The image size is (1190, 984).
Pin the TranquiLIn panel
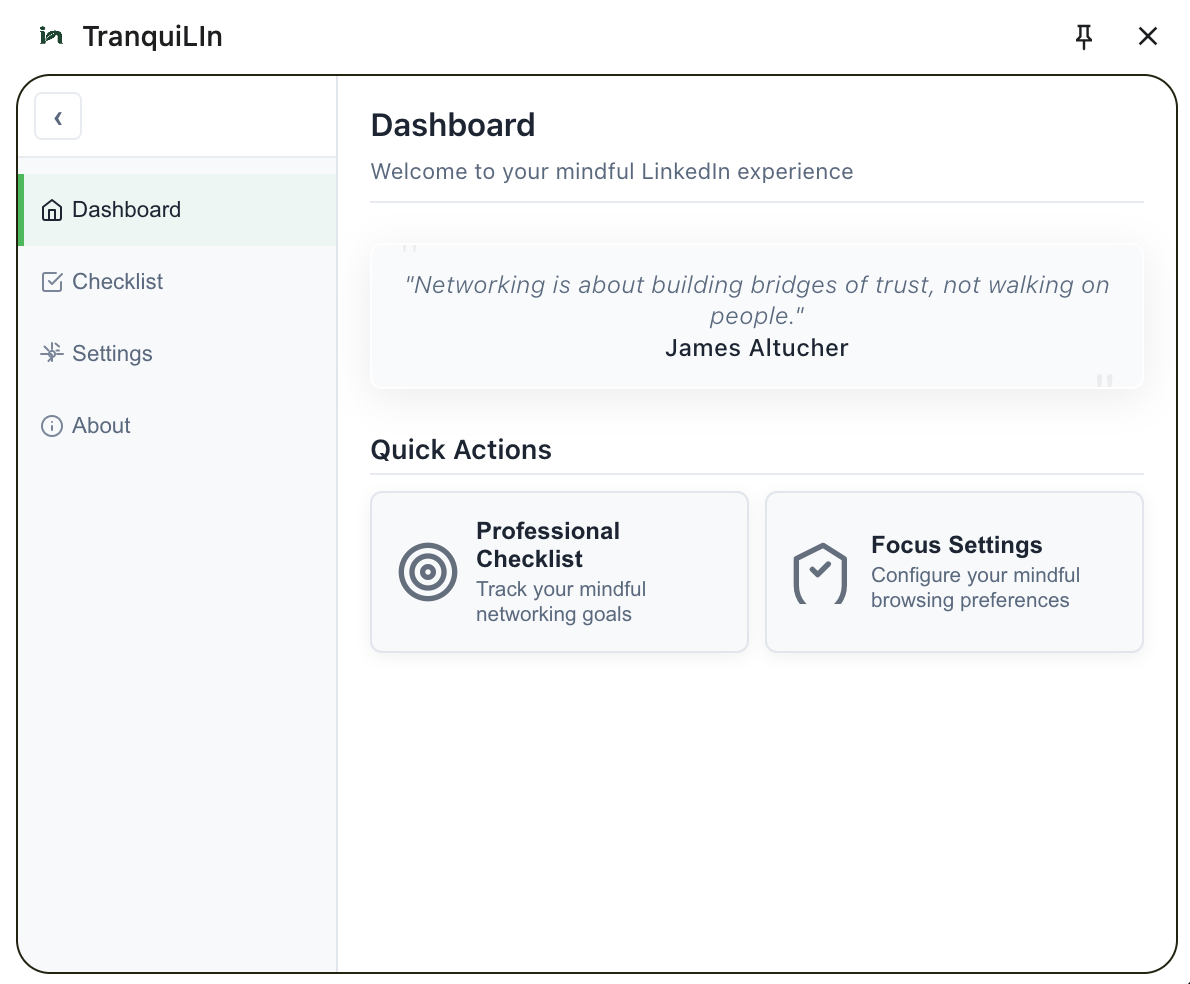(1084, 37)
